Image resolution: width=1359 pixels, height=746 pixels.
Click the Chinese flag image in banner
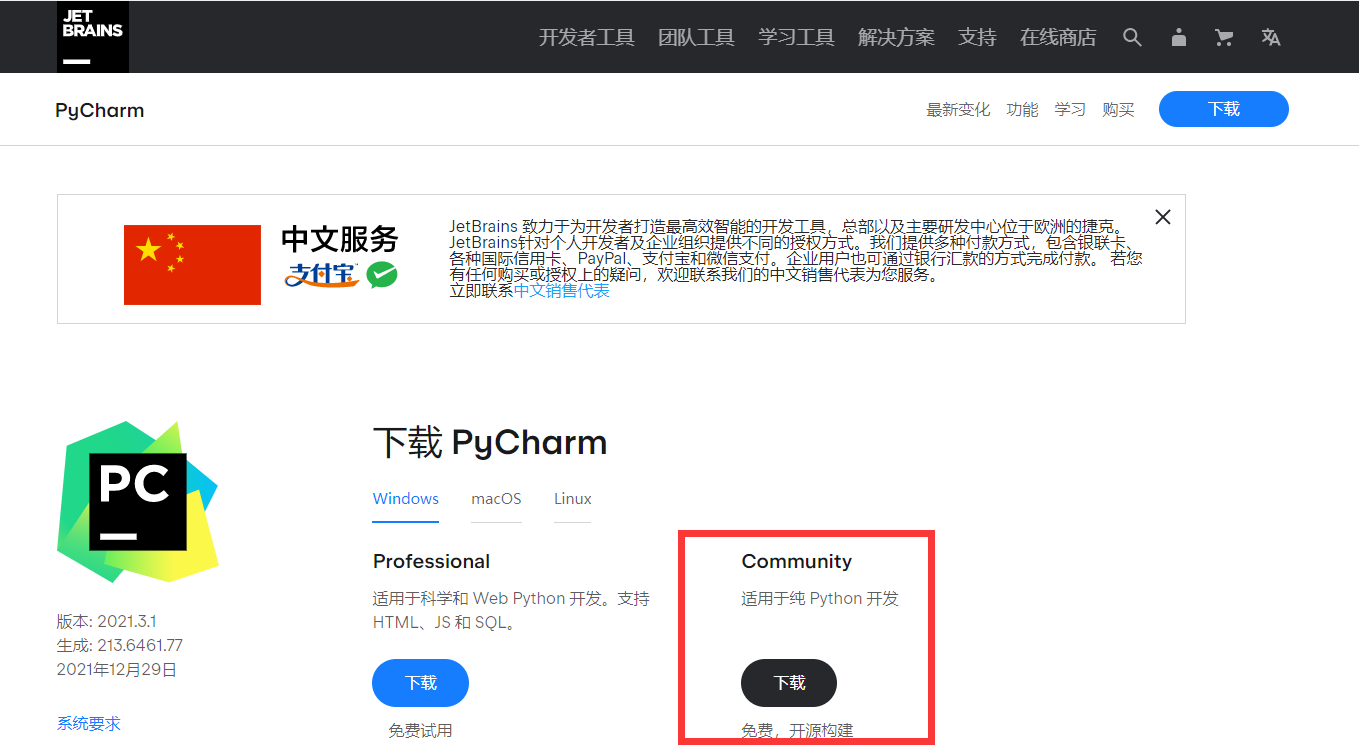point(192,264)
